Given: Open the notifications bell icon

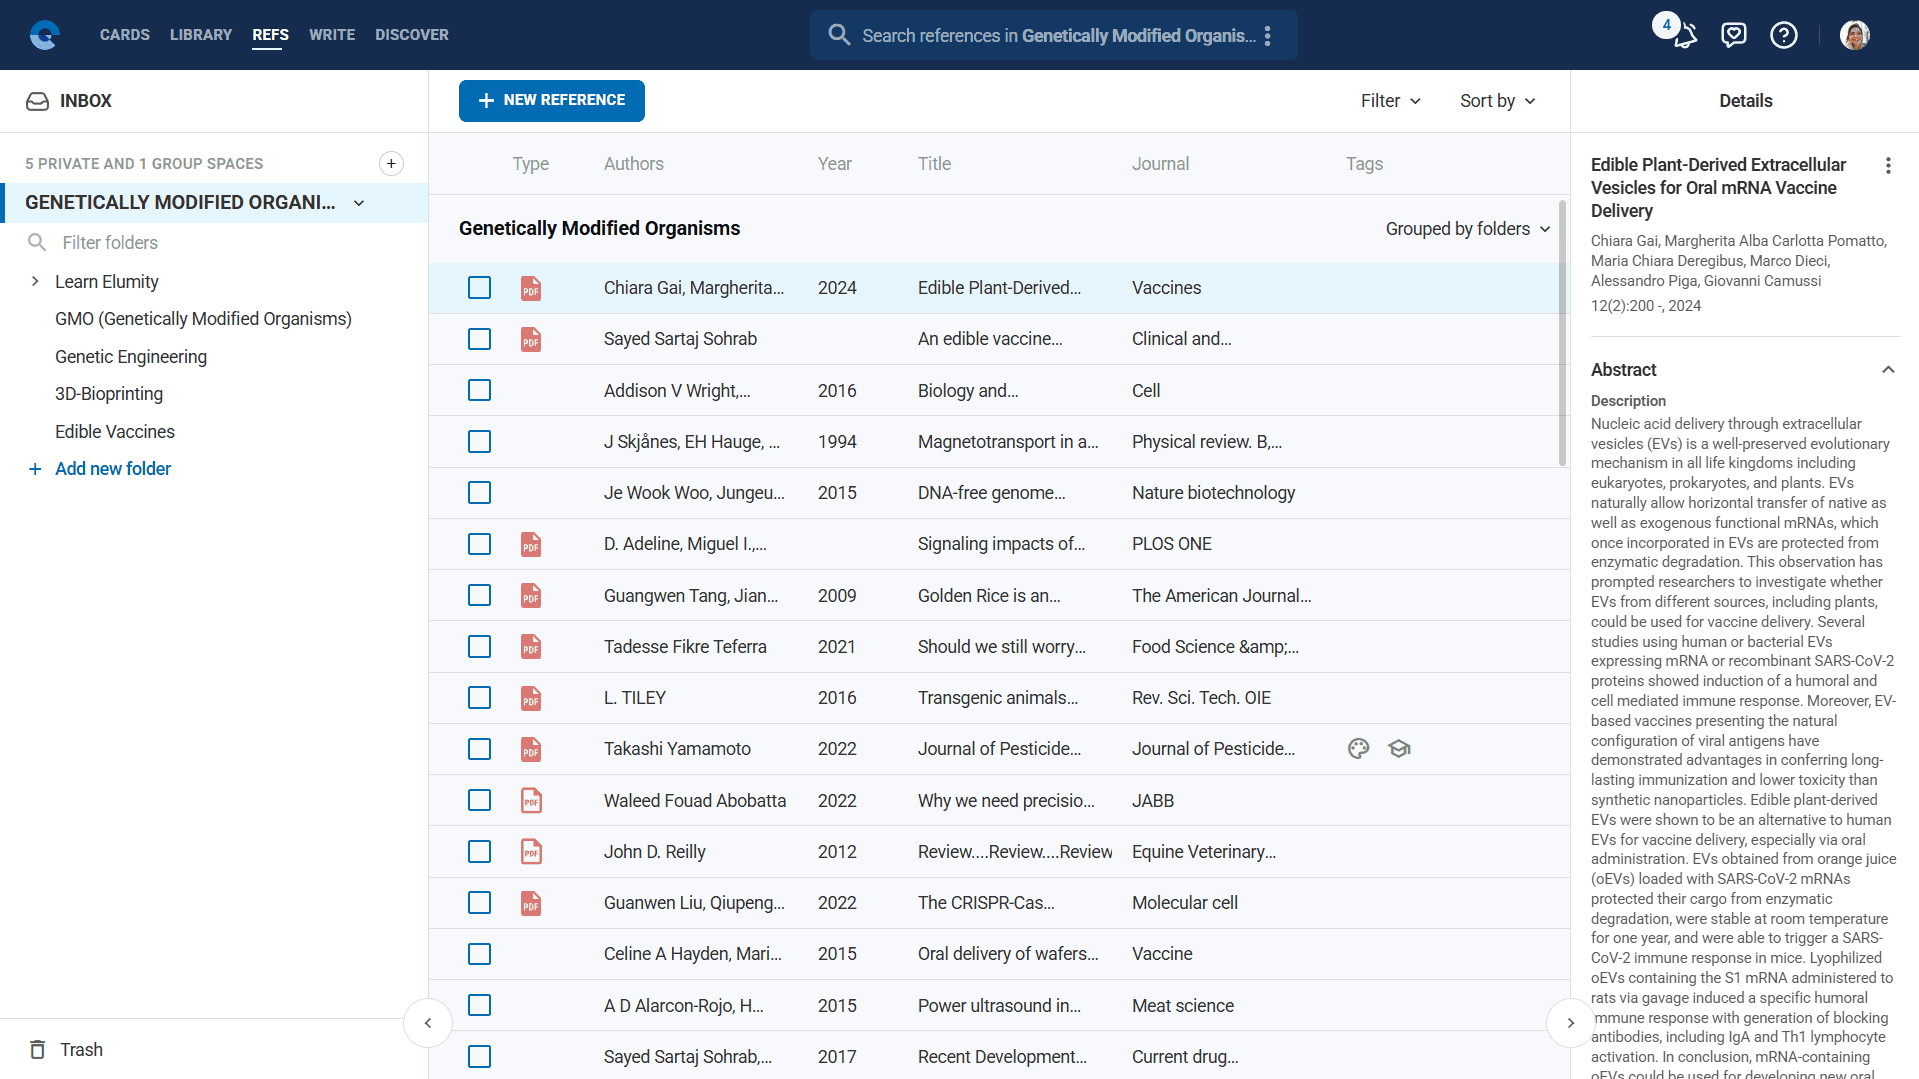Looking at the screenshot, I should [x=1684, y=35].
